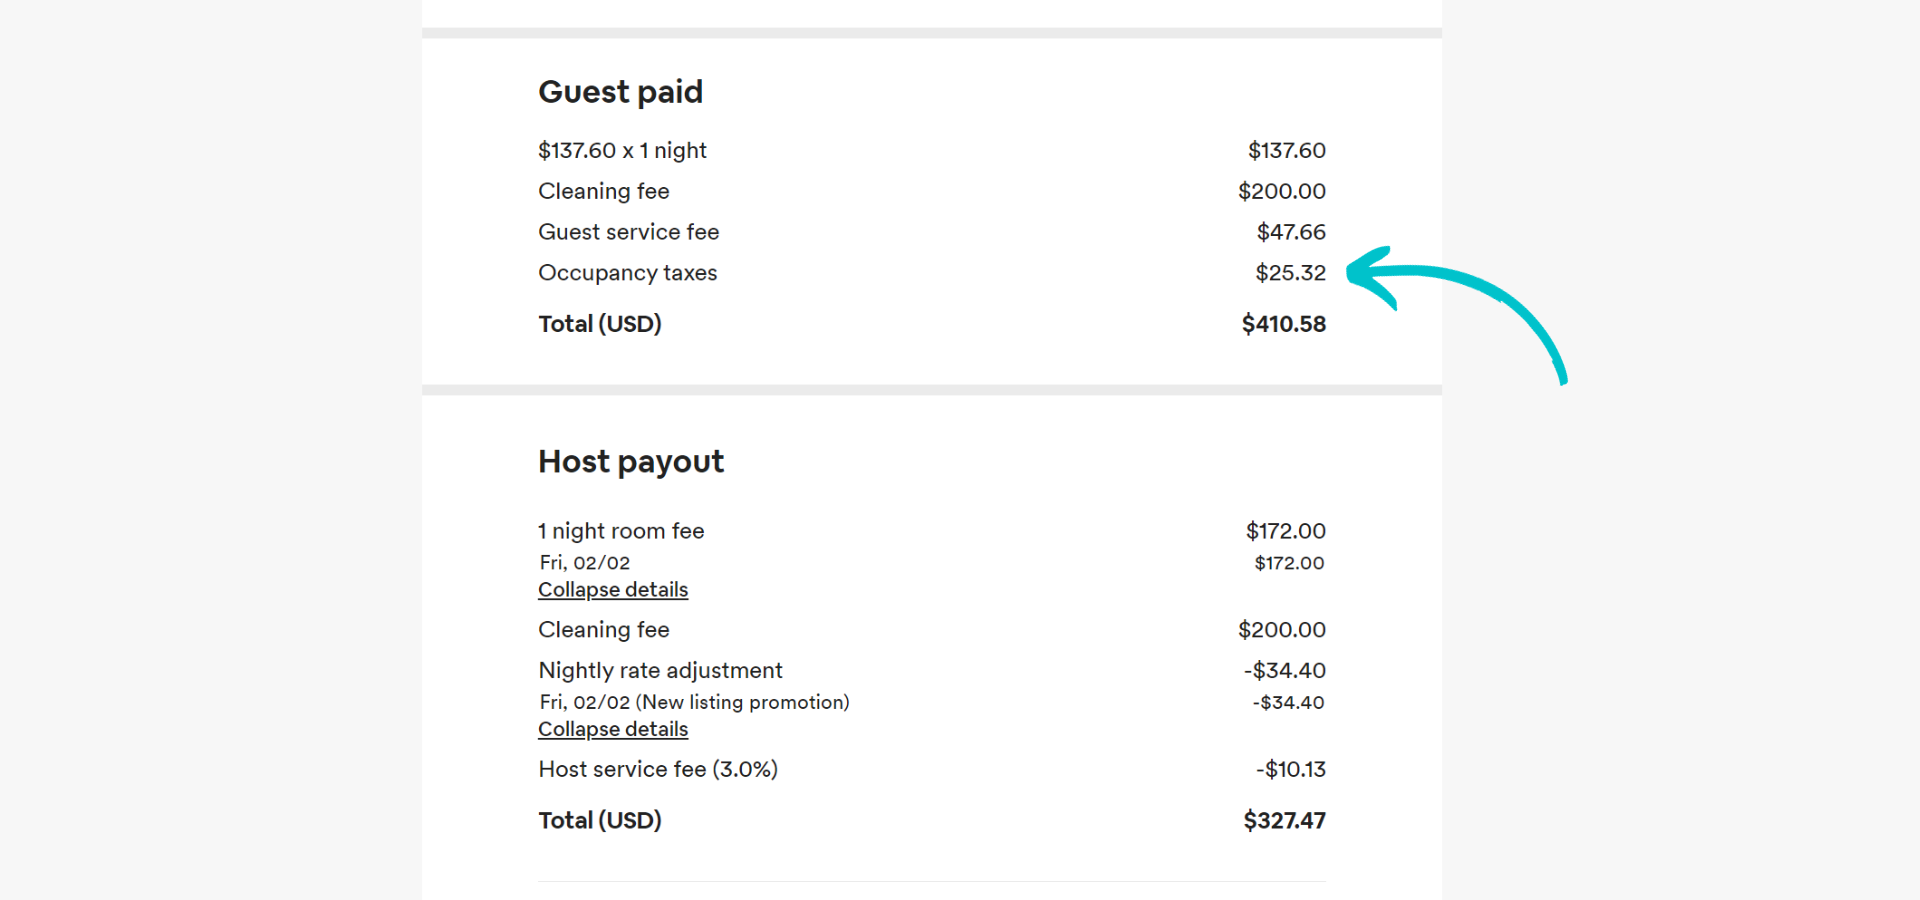
Task: Select the 1 night room fee entry
Action: coord(621,531)
